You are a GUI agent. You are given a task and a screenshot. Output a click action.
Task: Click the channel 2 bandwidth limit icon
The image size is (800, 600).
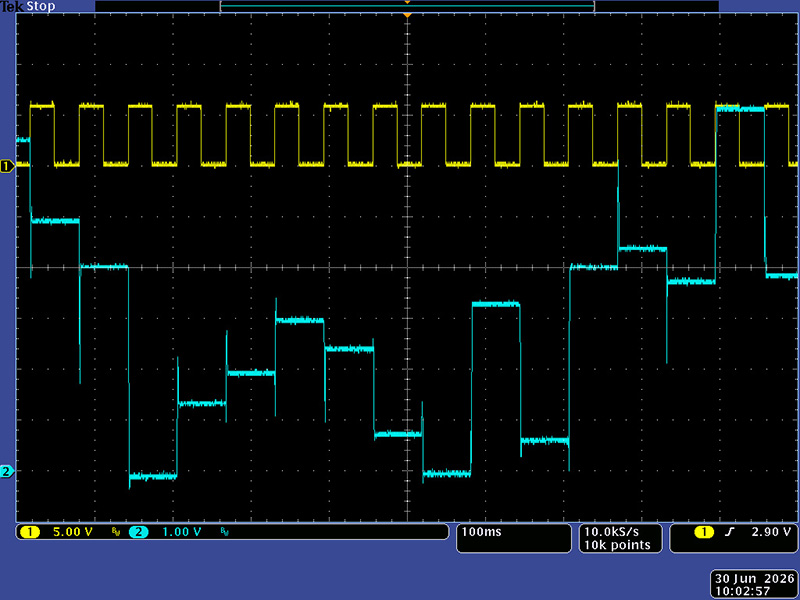tap(224, 532)
